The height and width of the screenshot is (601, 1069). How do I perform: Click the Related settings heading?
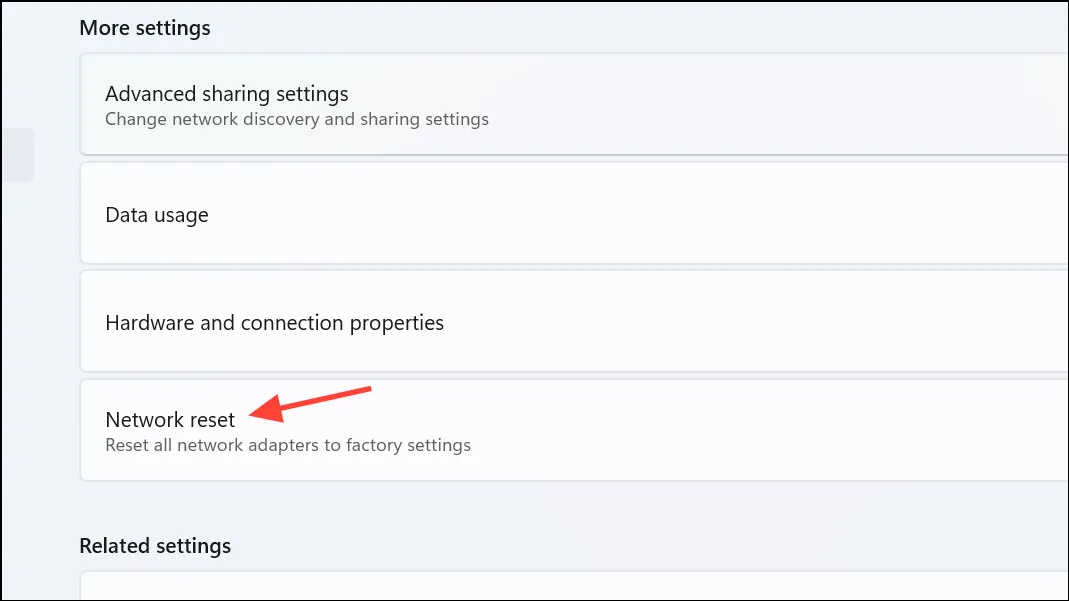coord(155,546)
